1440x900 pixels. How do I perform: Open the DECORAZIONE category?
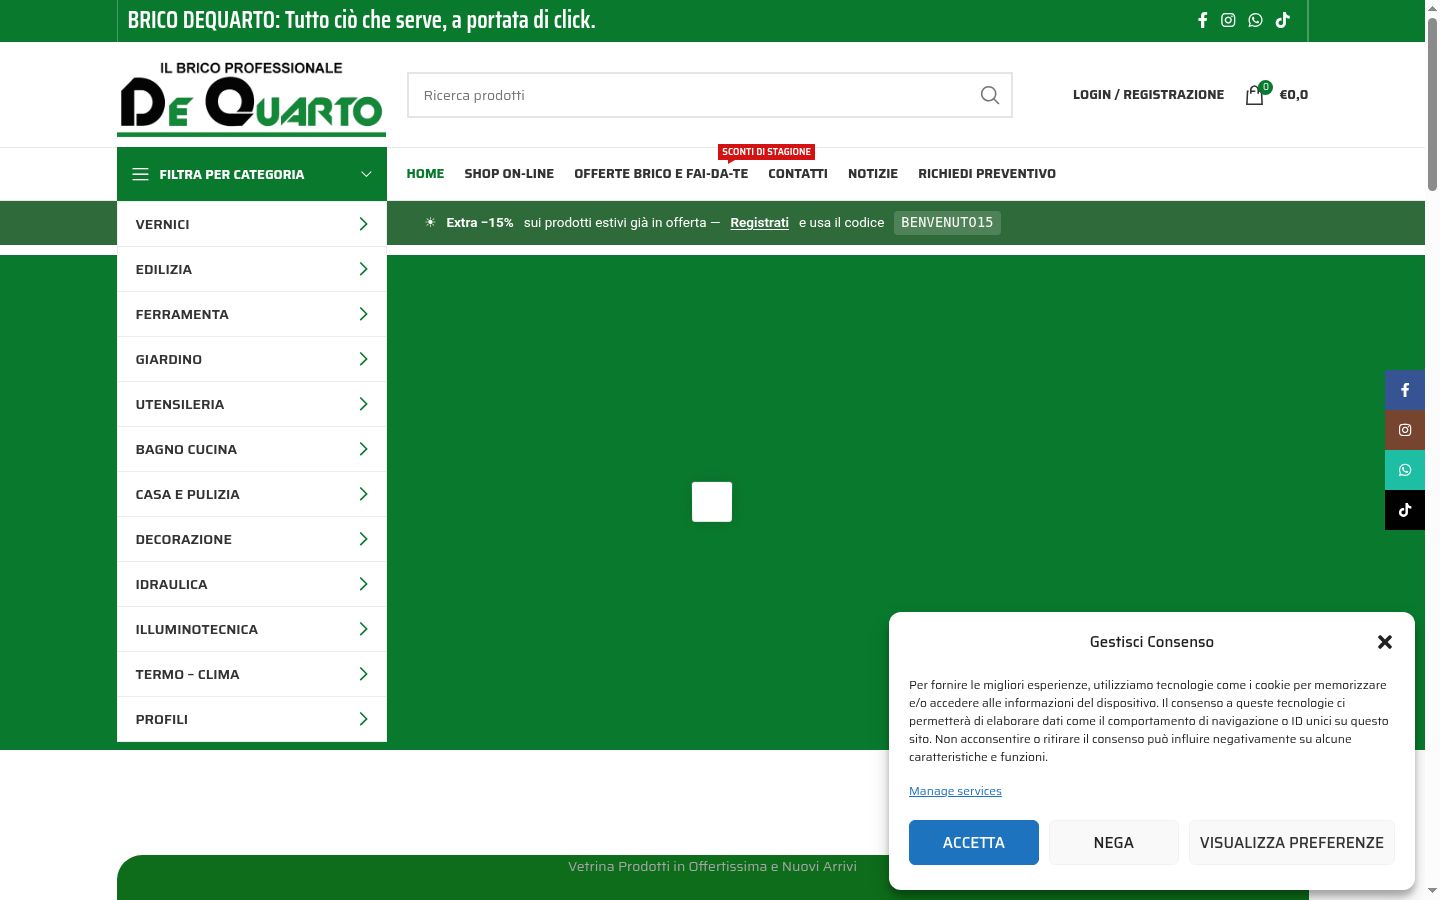pyautogui.click(x=252, y=539)
